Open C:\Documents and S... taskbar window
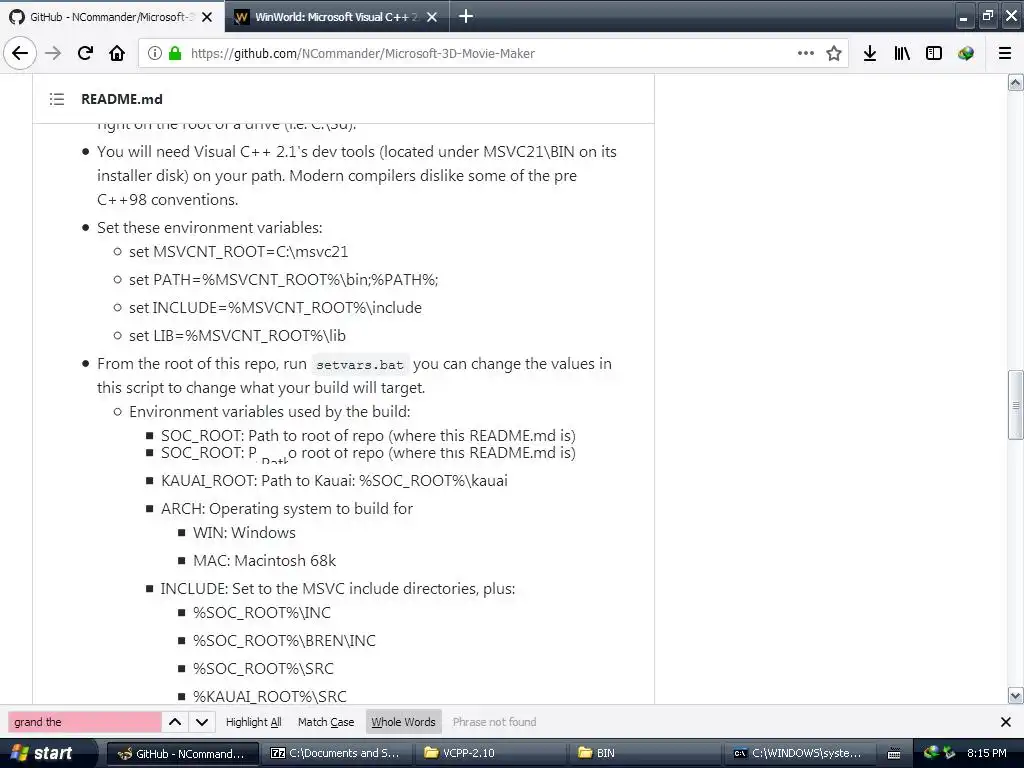This screenshot has height=768, width=1024. point(336,753)
